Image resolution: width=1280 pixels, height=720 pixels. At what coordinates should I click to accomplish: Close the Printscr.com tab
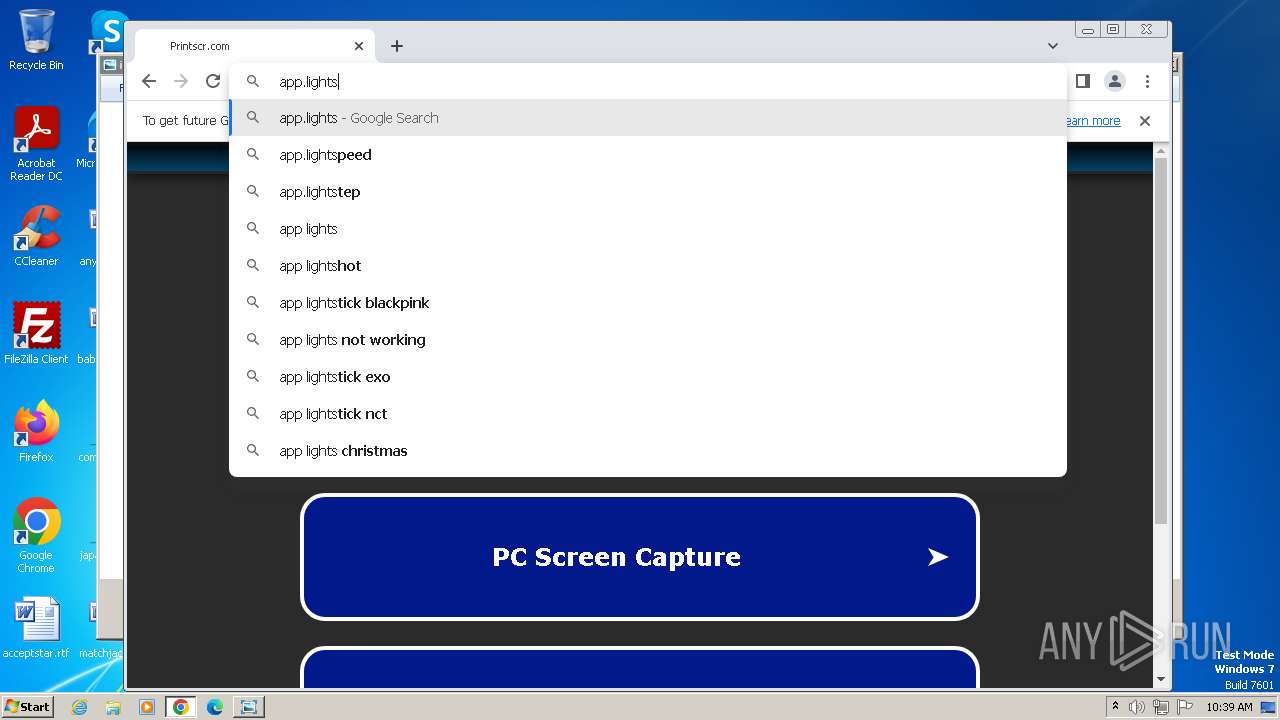point(359,46)
